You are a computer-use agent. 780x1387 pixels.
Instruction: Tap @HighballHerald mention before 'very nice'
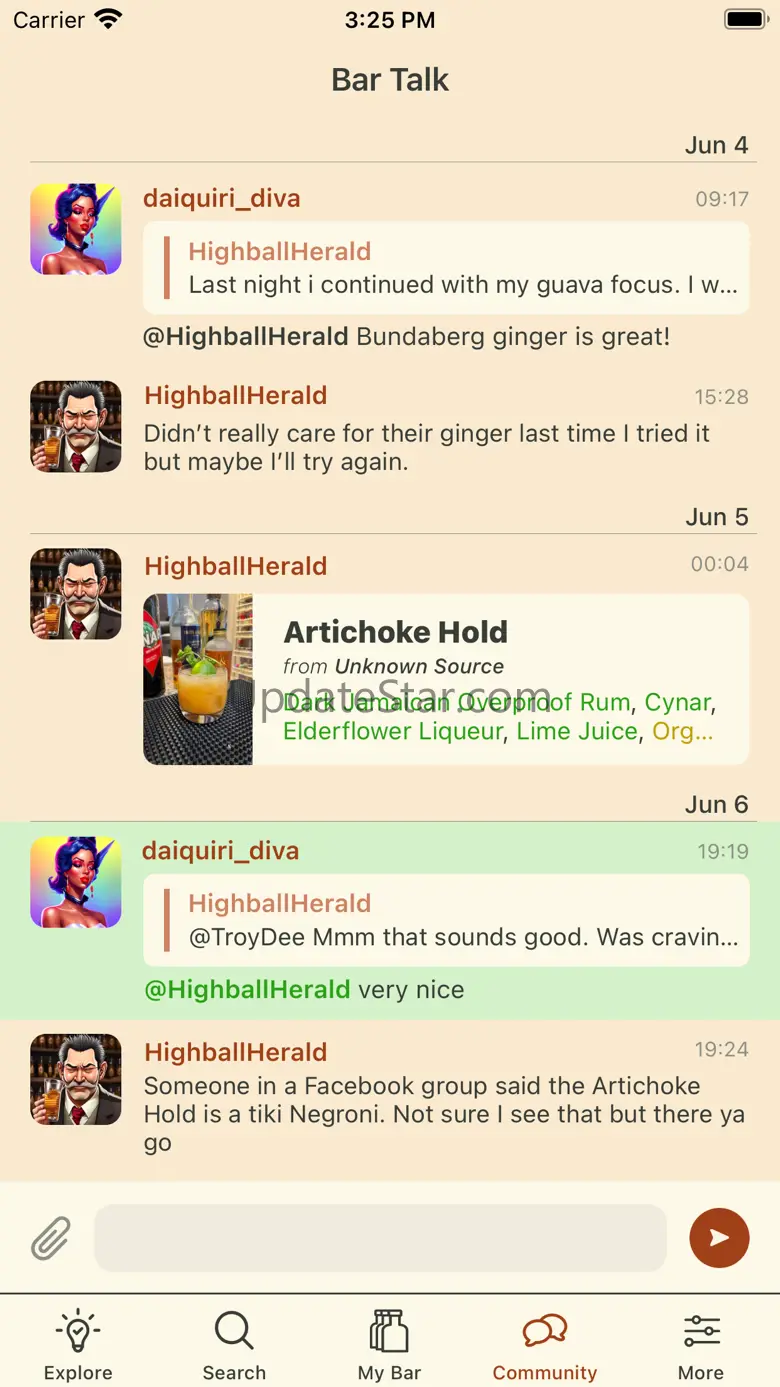click(x=247, y=990)
